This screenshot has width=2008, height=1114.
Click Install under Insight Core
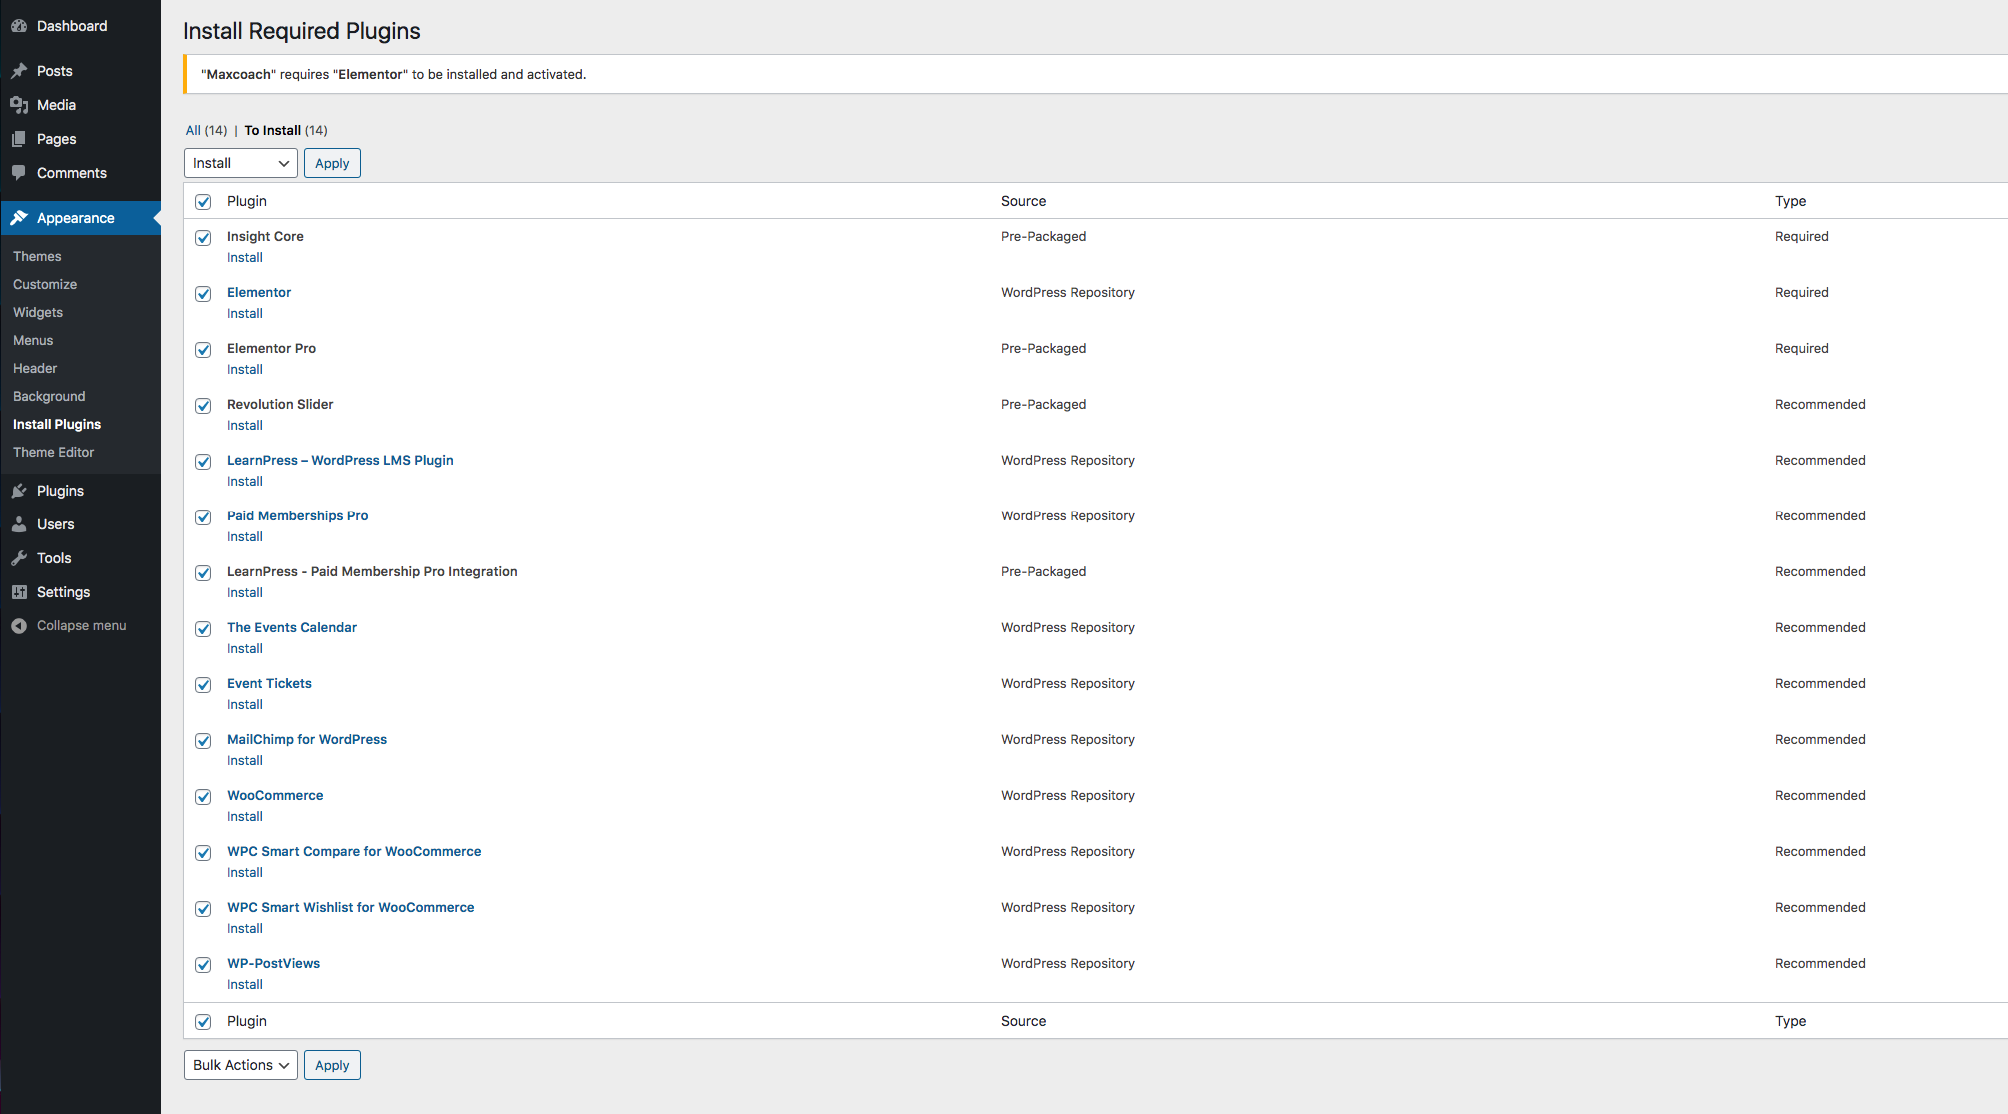click(245, 257)
